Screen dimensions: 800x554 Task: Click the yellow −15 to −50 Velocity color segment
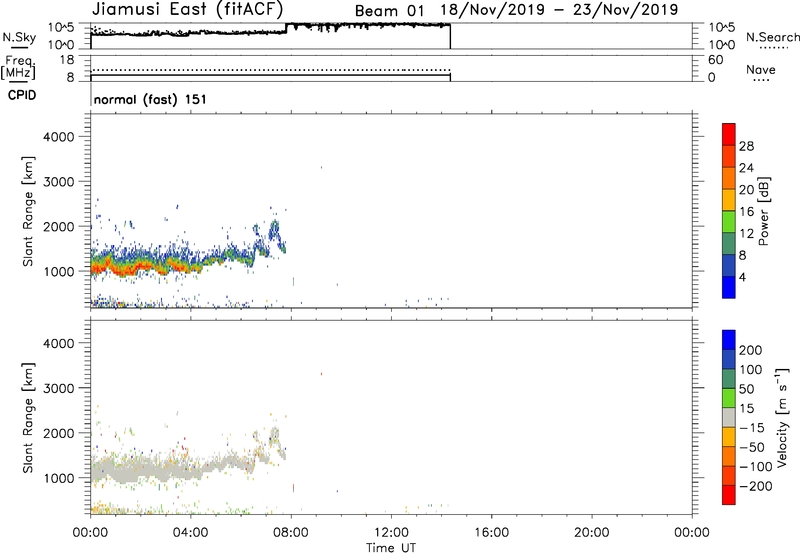[729, 437]
